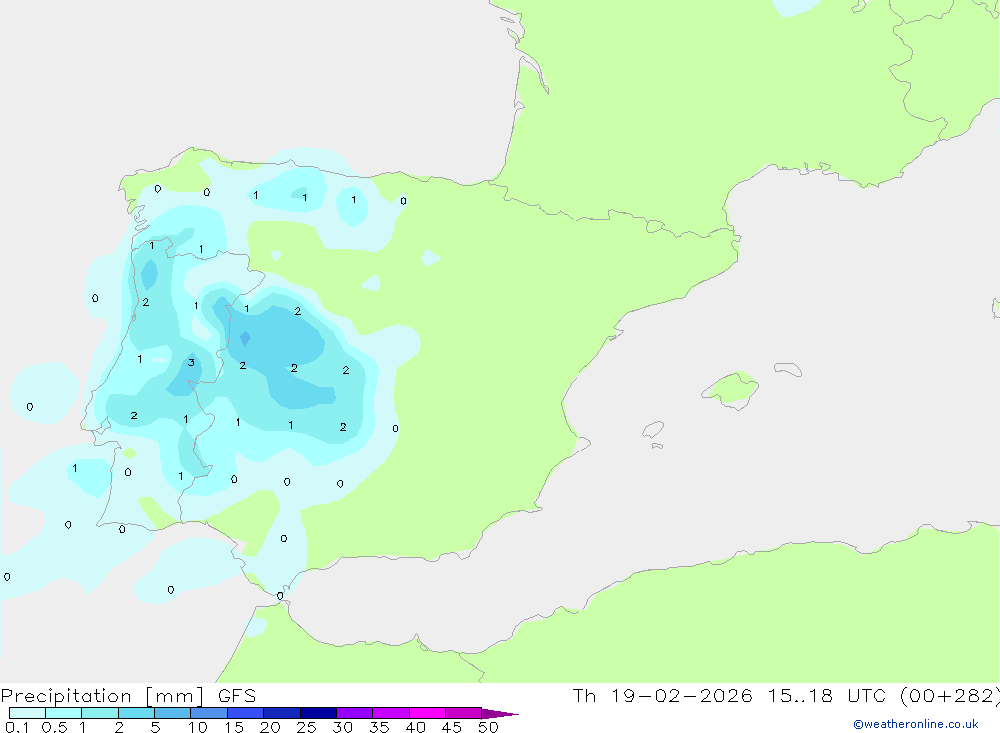Pick the 40 mm magenta legend swatch
Screen dimensions: 1000x733
tap(427, 713)
